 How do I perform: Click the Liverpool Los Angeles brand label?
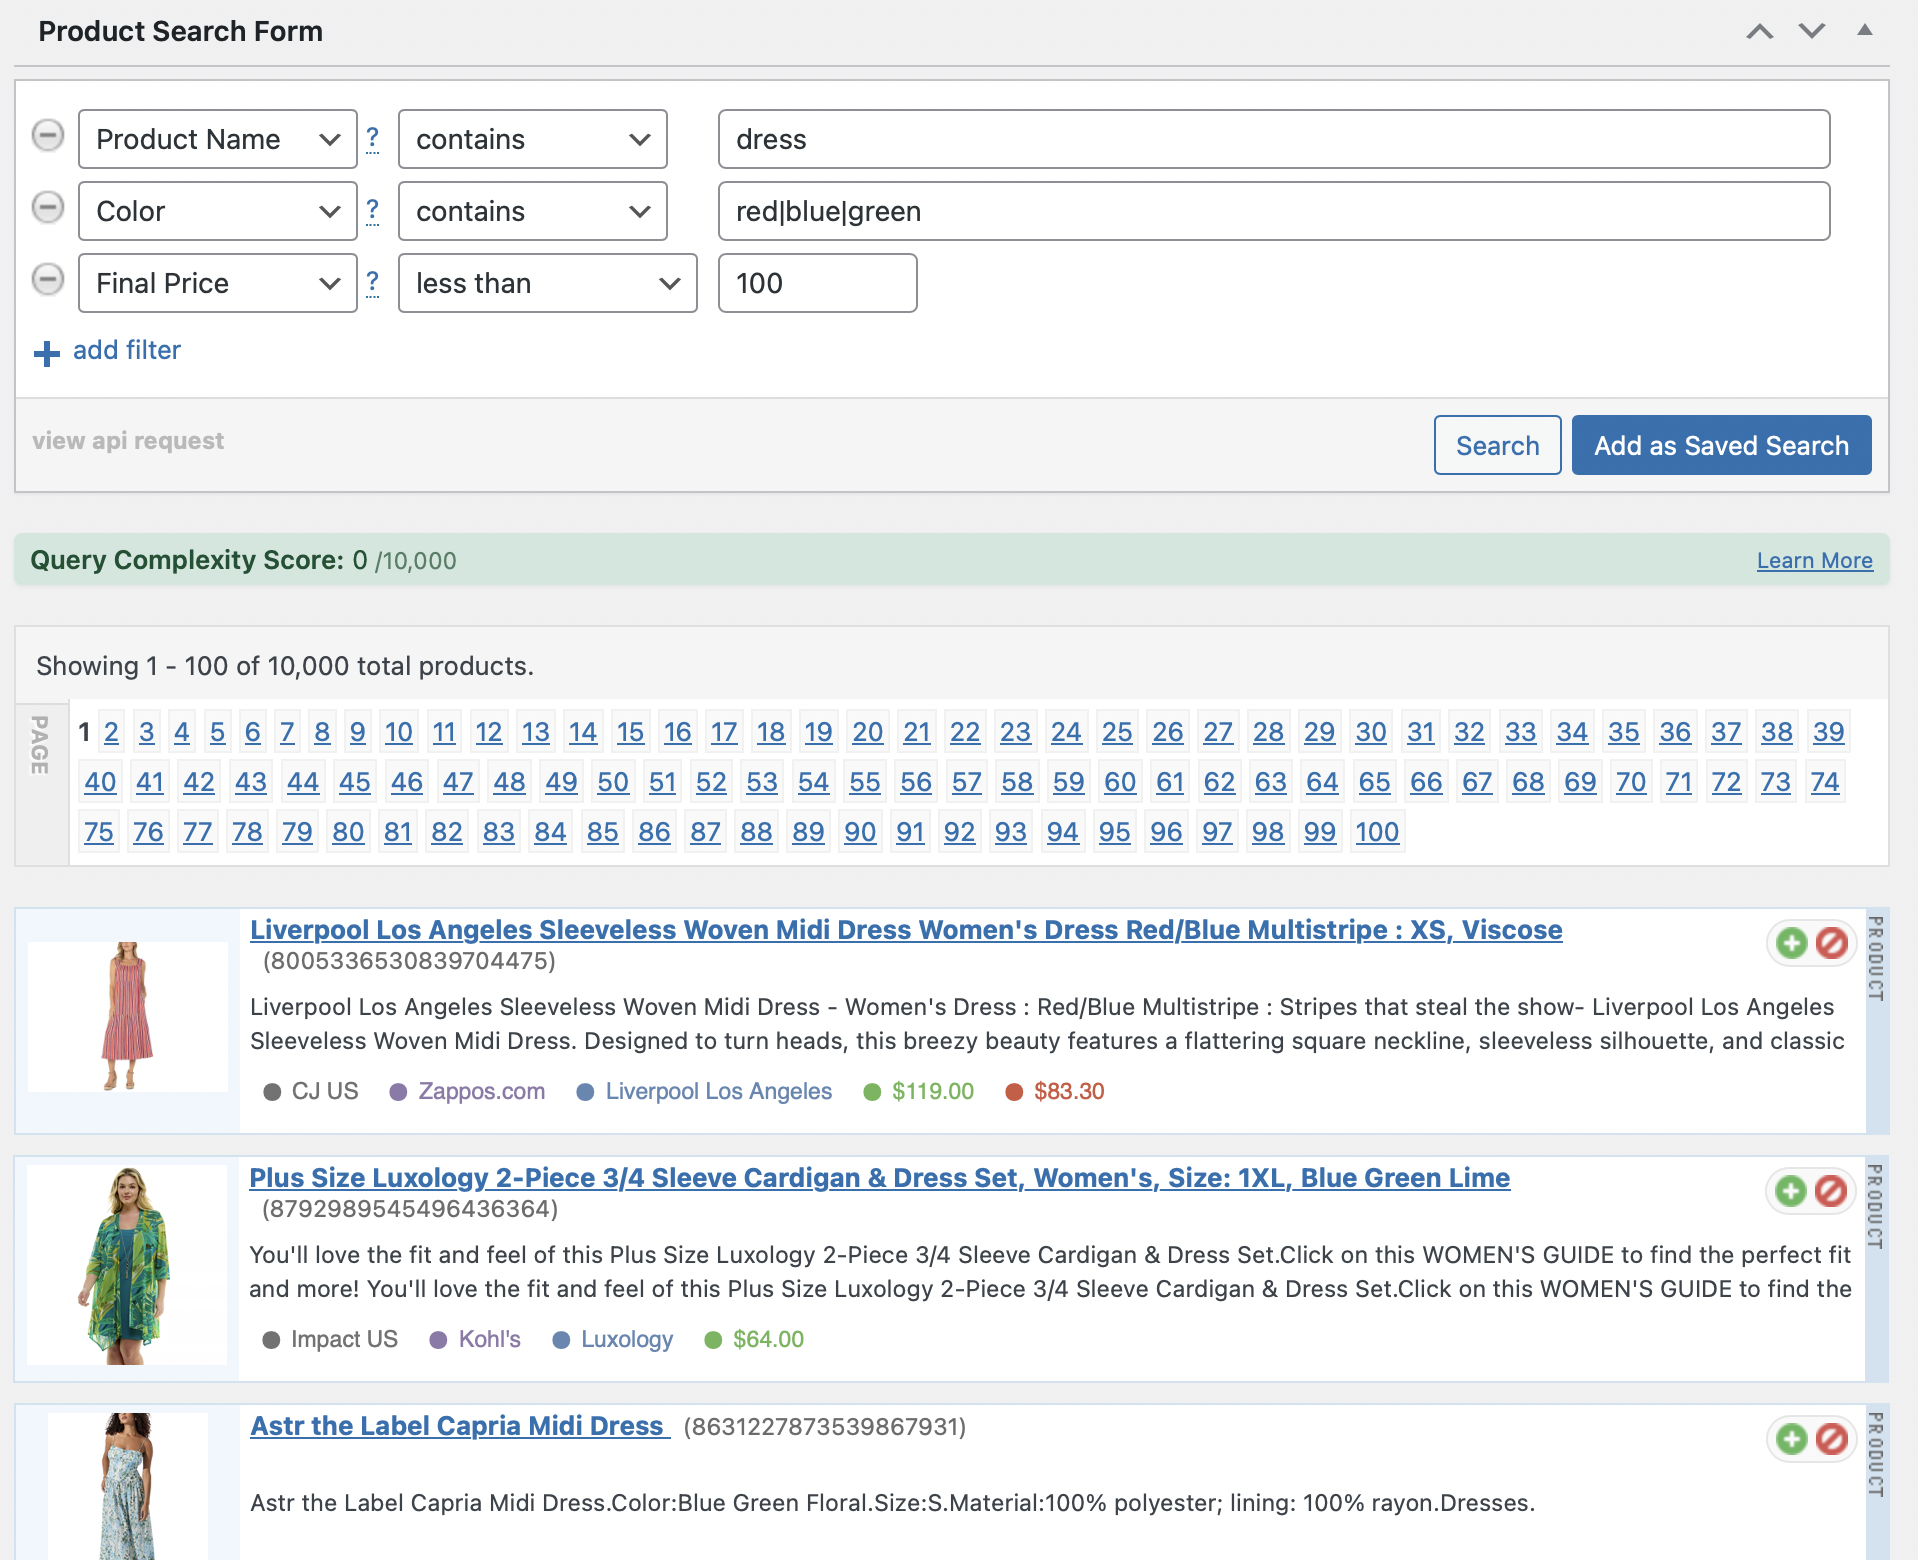[x=718, y=1091]
